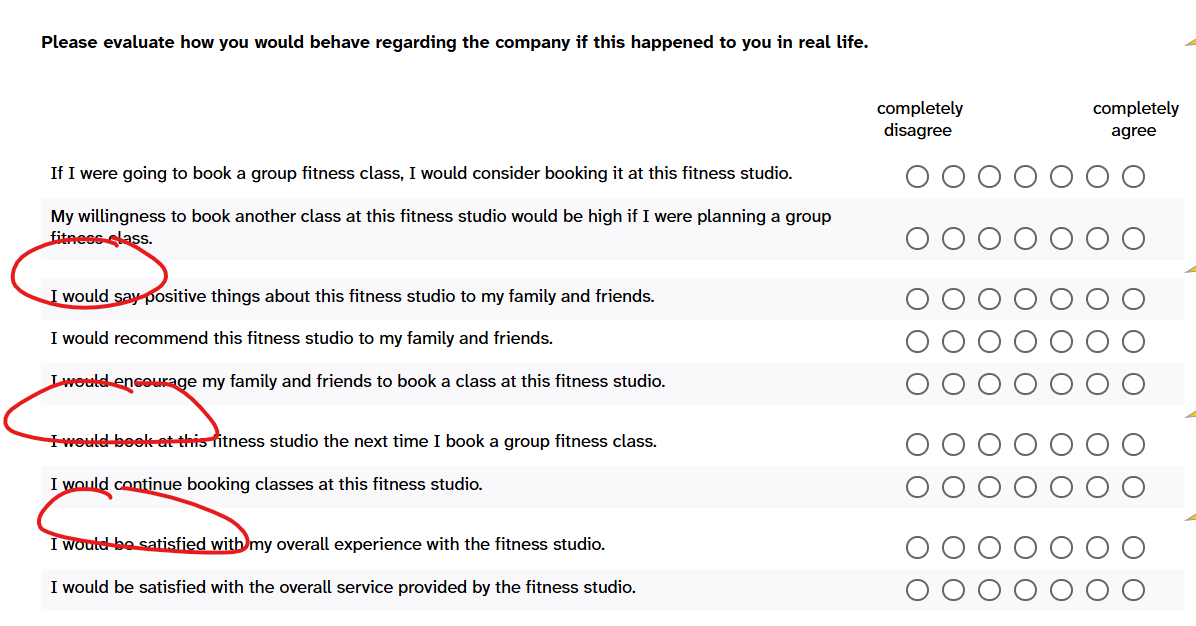Select 'completely agree' for considering booking at this studio

click(x=1133, y=177)
